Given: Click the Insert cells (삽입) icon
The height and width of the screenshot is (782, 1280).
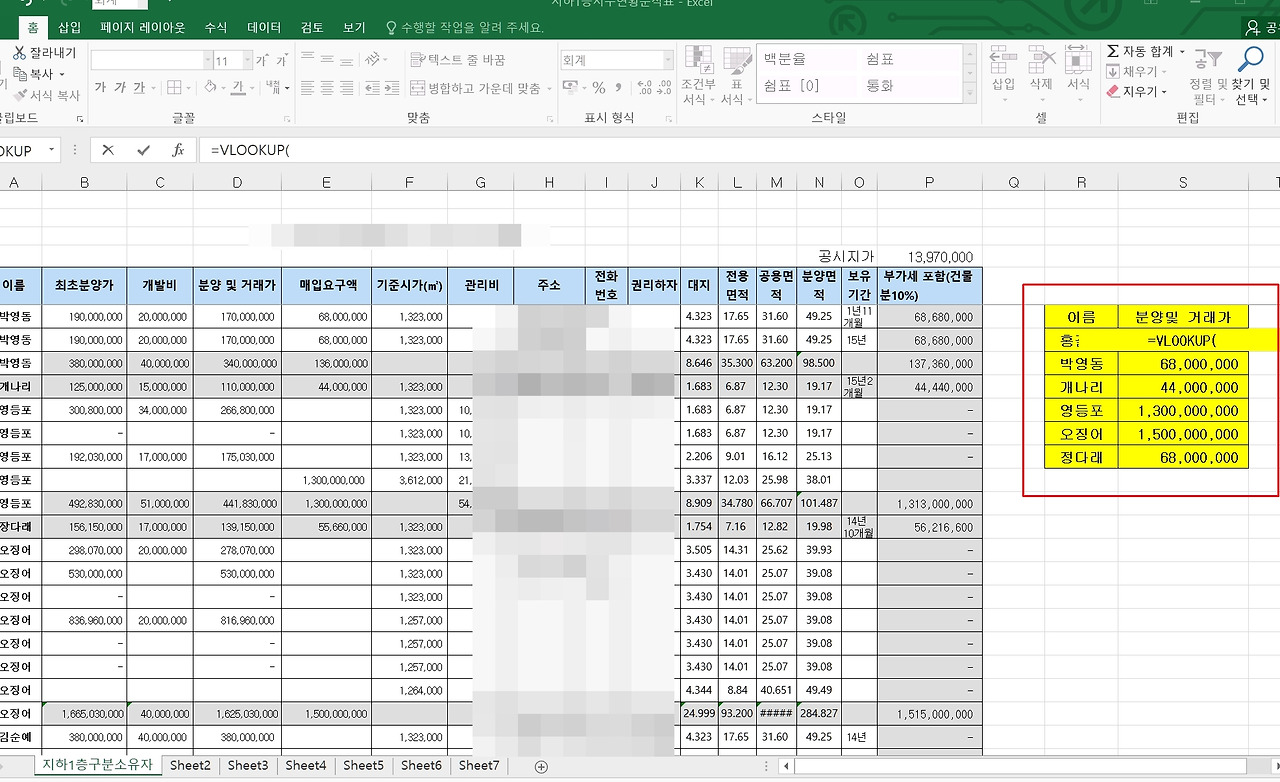Looking at the screenshot, I should [x=1003, y=62].
